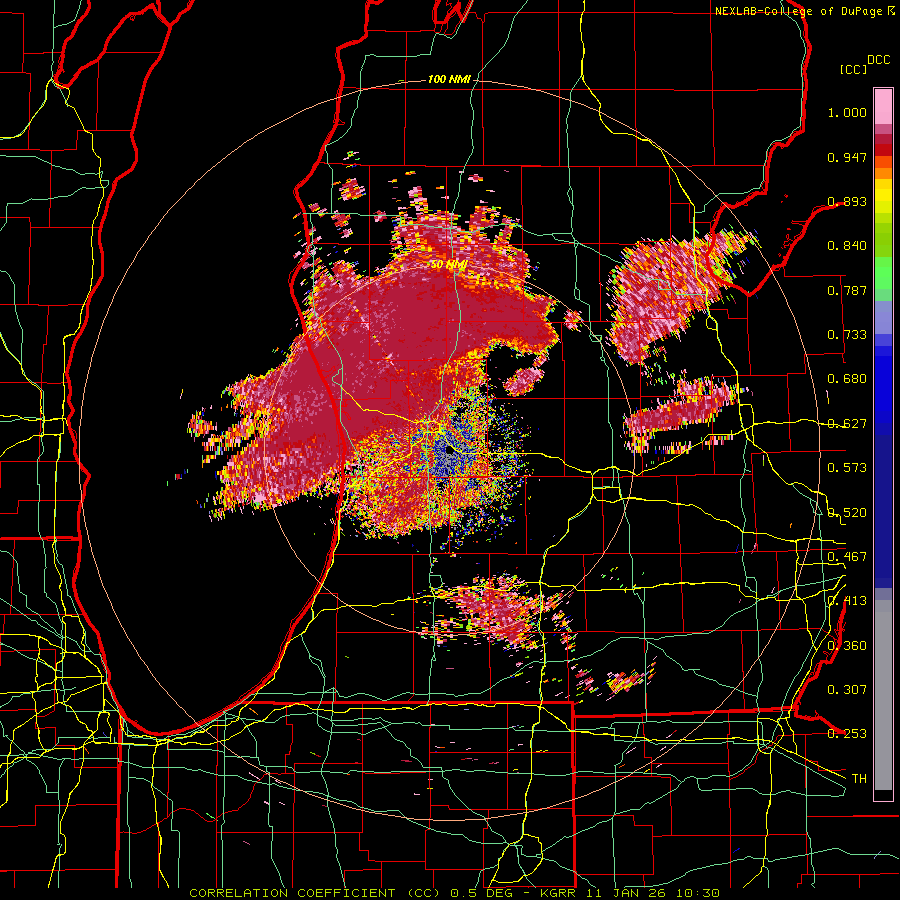Click the DCC product label above the color scale
The image size is (900, 900).
879,60
